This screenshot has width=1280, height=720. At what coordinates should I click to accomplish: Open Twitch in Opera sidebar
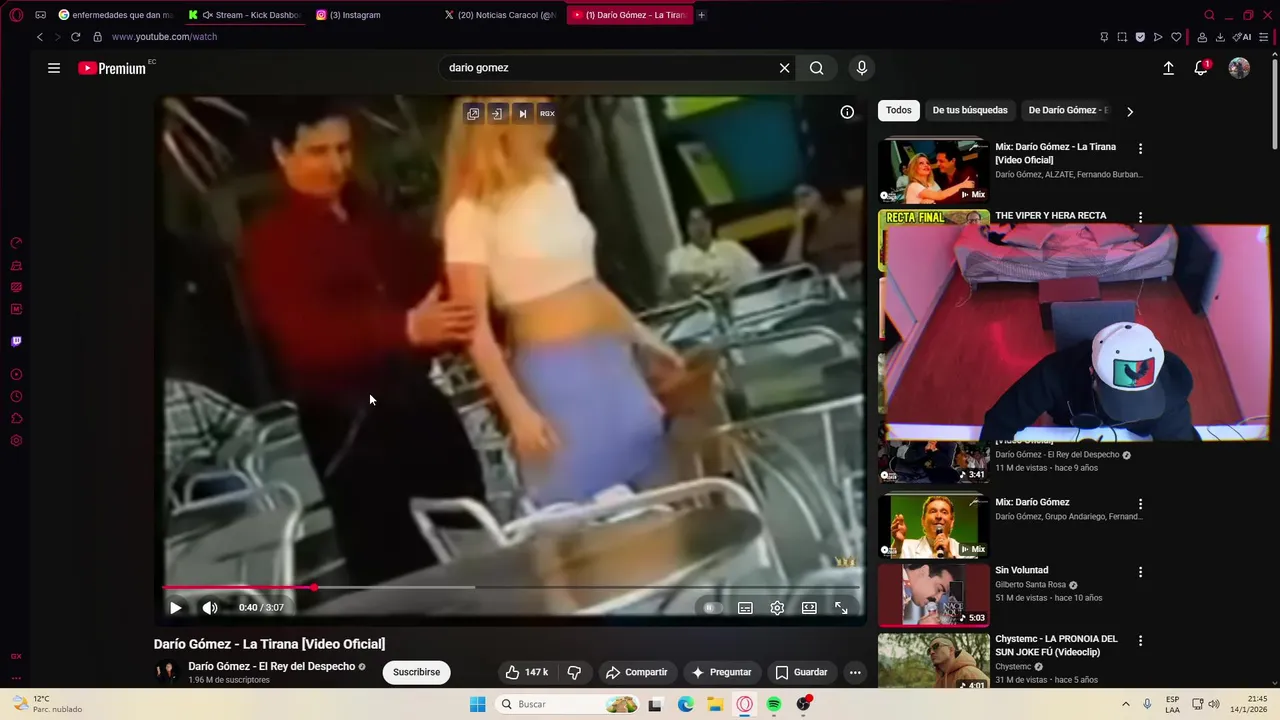pyautogui.click(x=16, y=341)
